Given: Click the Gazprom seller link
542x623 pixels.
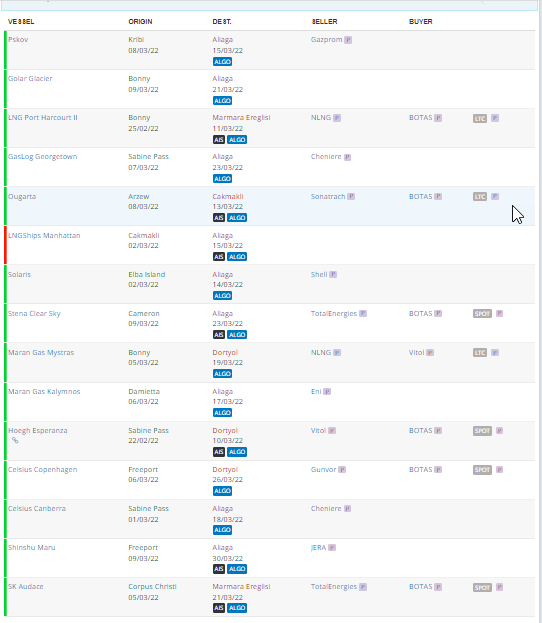Looking at the screenshot, I should pyautogui.click(x=326, y=40).
